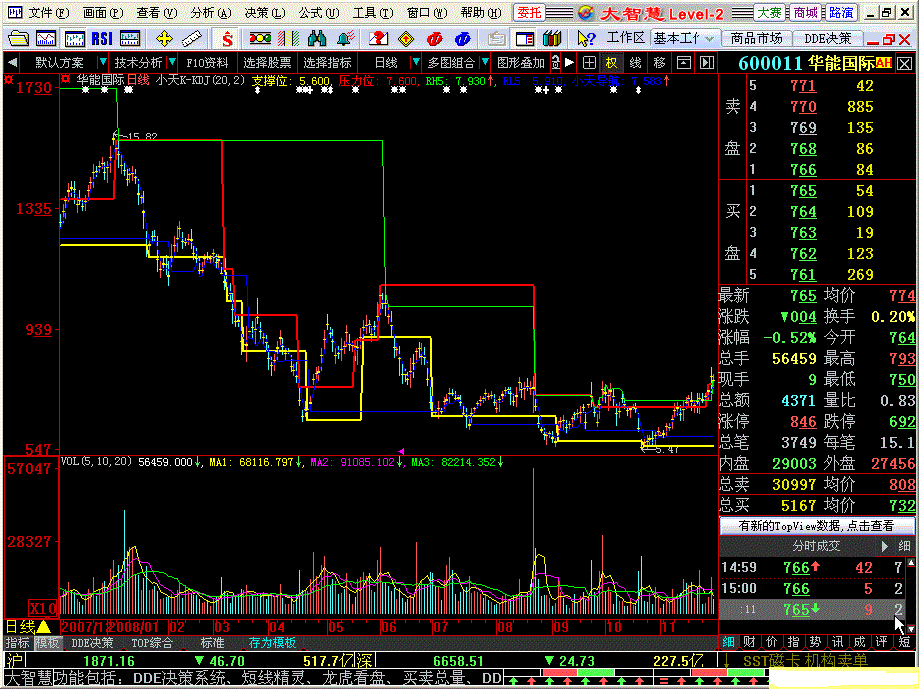Open the colored books library icon
Viewport: 919px width, 689px height.
point(552,39)
